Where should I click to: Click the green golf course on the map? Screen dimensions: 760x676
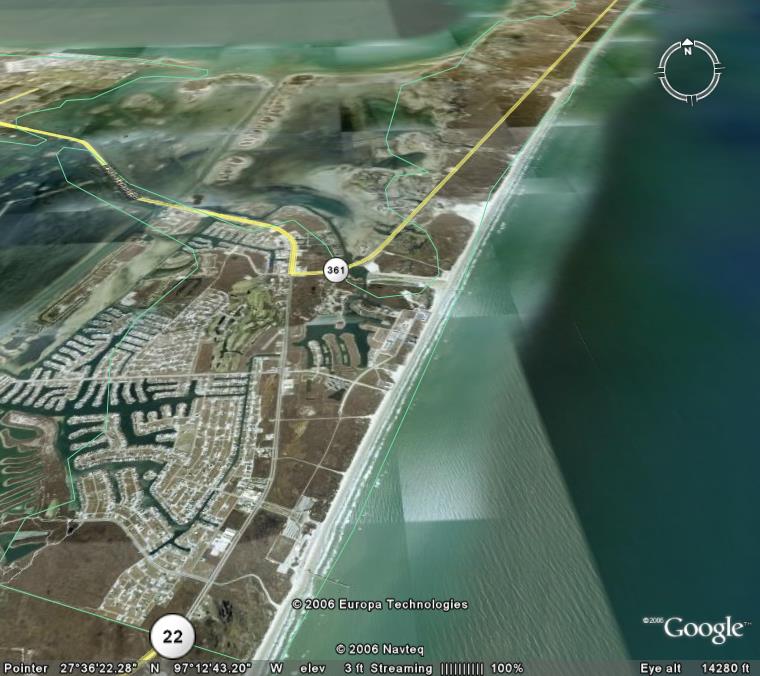pyautogui.click(x=240, y=312)
